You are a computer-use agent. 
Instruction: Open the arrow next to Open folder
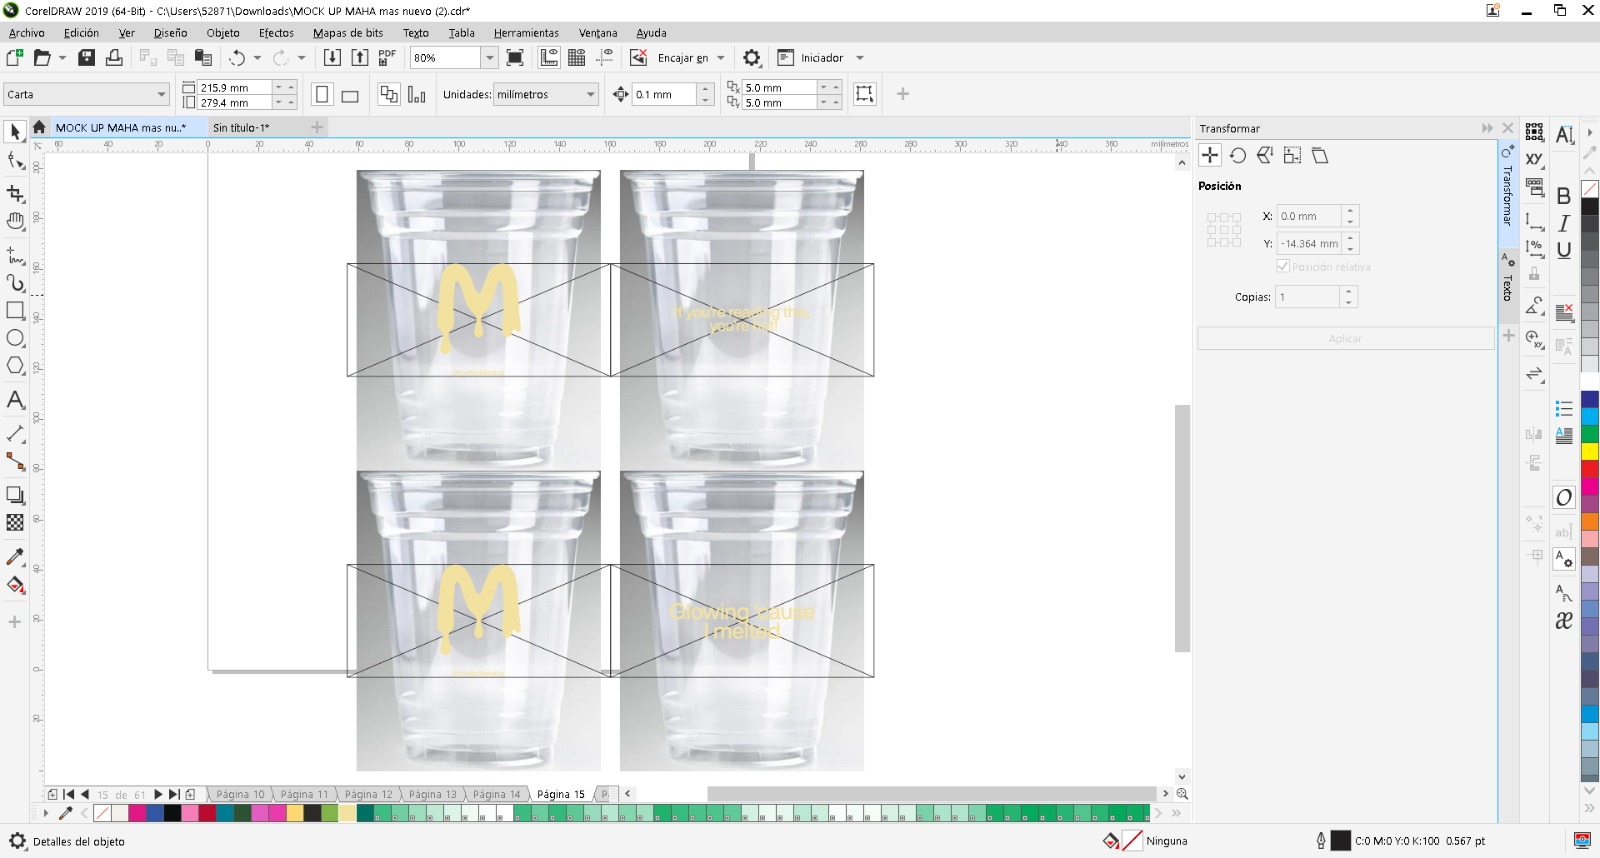pos(62,57)
